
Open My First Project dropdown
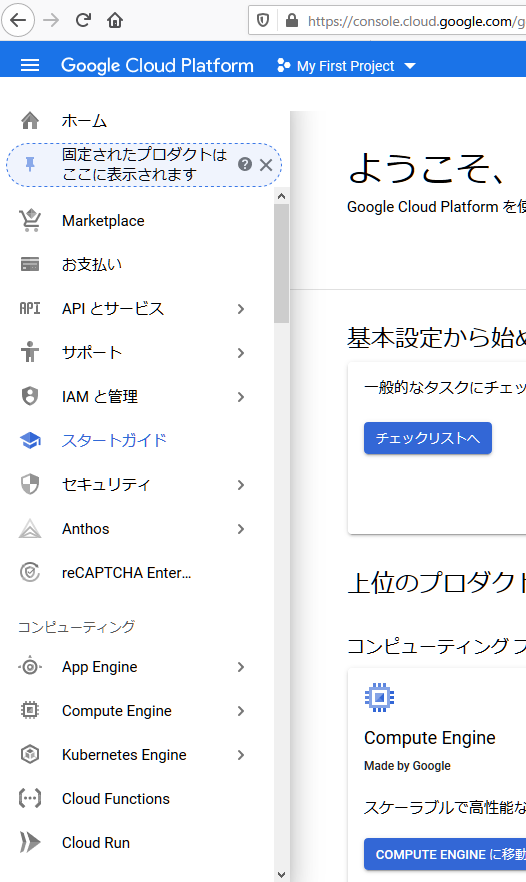click(x=347, y=66)
